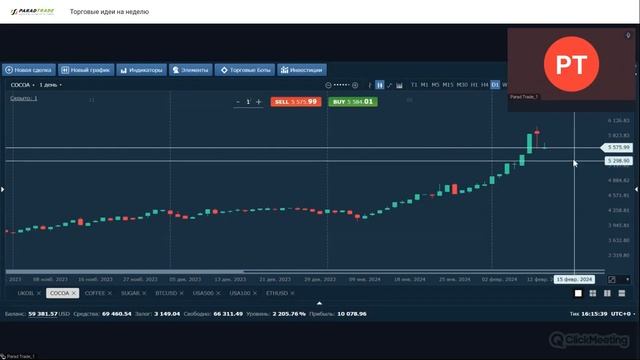Open the Elements (Элементы) drawing menu
Screen dimensions: 640x360
191,70
